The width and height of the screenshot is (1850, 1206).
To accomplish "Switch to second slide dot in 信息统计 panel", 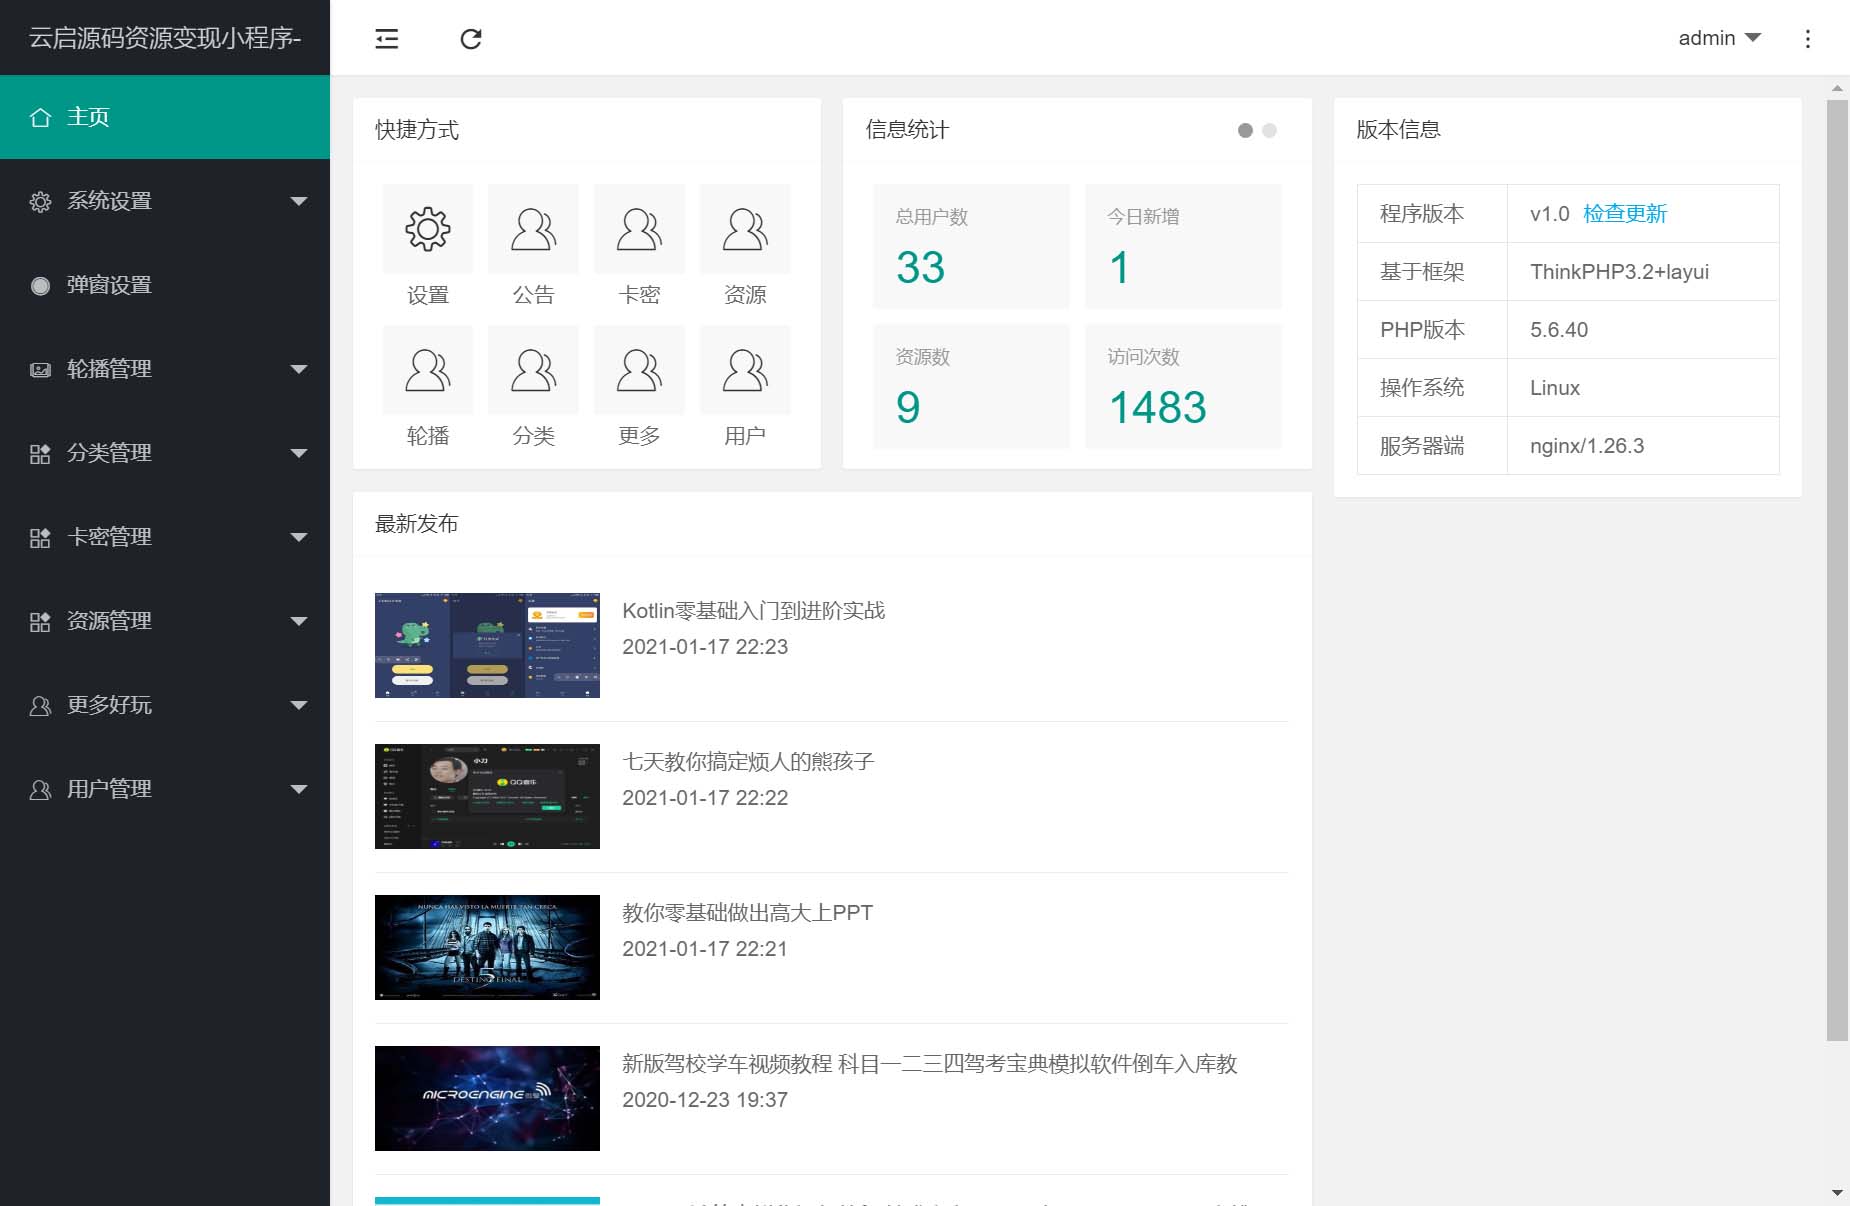I will point(1269,130).
